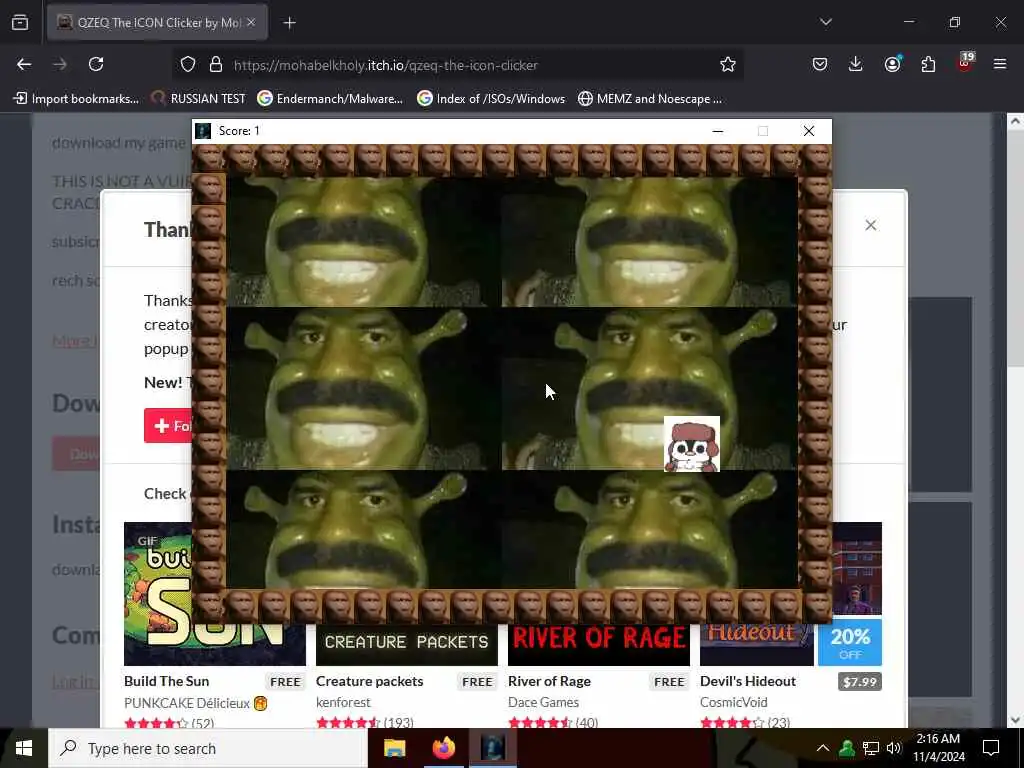
Task: Open the Windows Start menu
Action: click(24, 748)
